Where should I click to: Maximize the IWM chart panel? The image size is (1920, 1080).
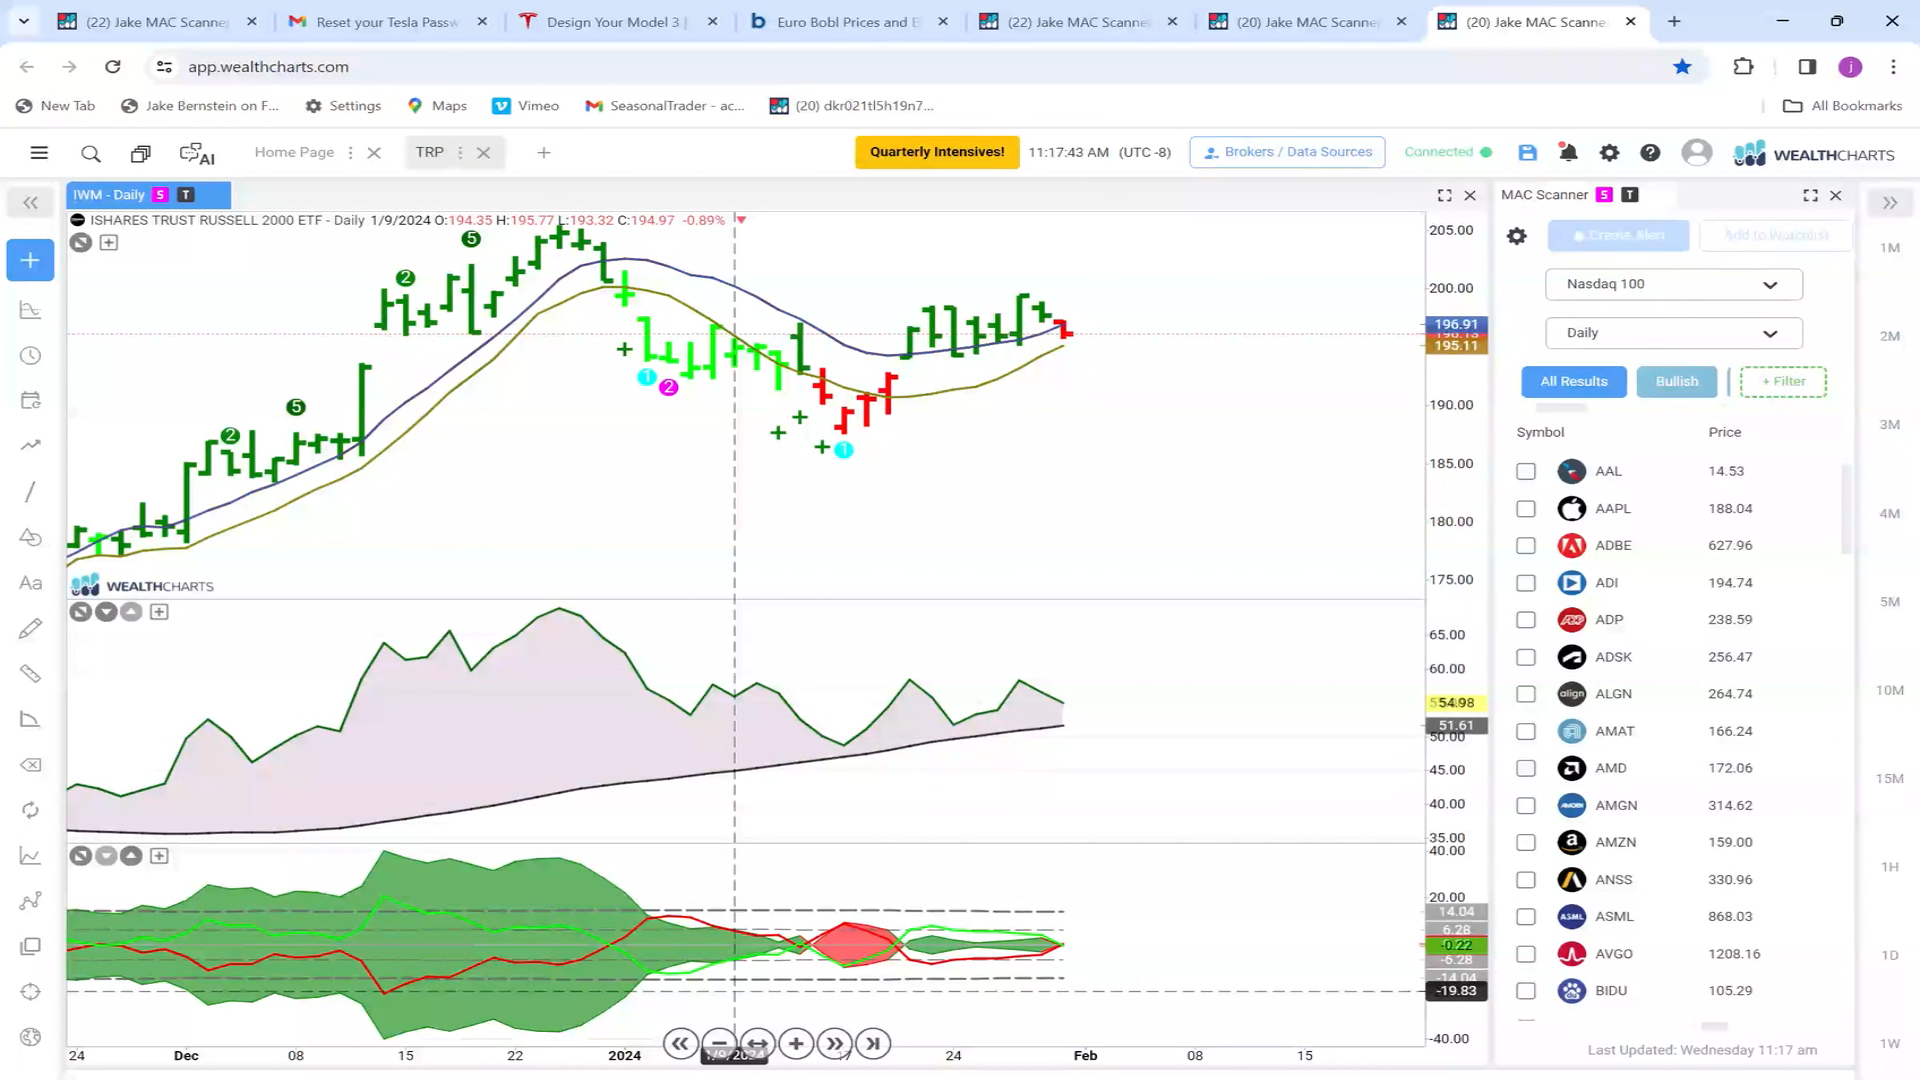[1444, 195]
